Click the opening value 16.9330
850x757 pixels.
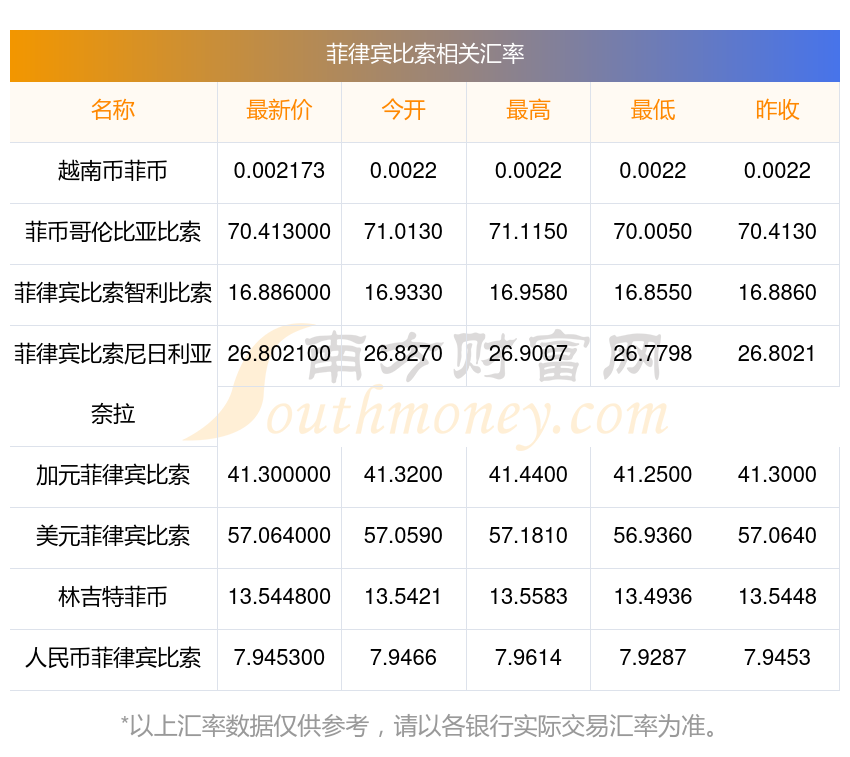tap(403, 293)
